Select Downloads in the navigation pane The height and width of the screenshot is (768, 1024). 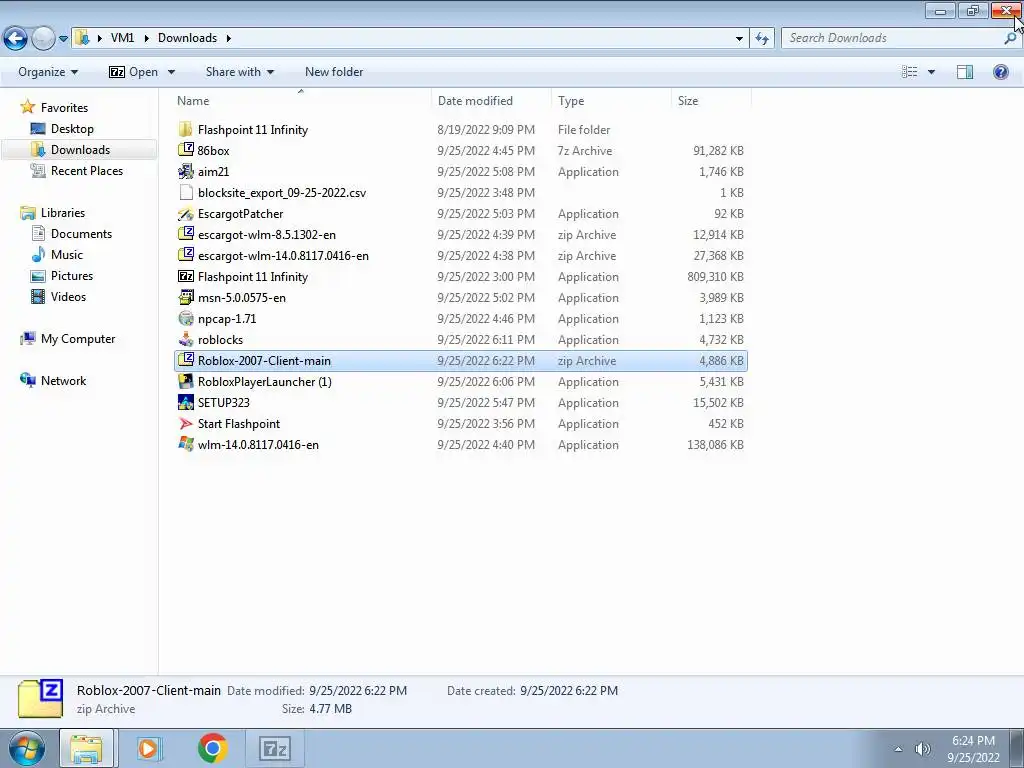click(x=80, y=150)
